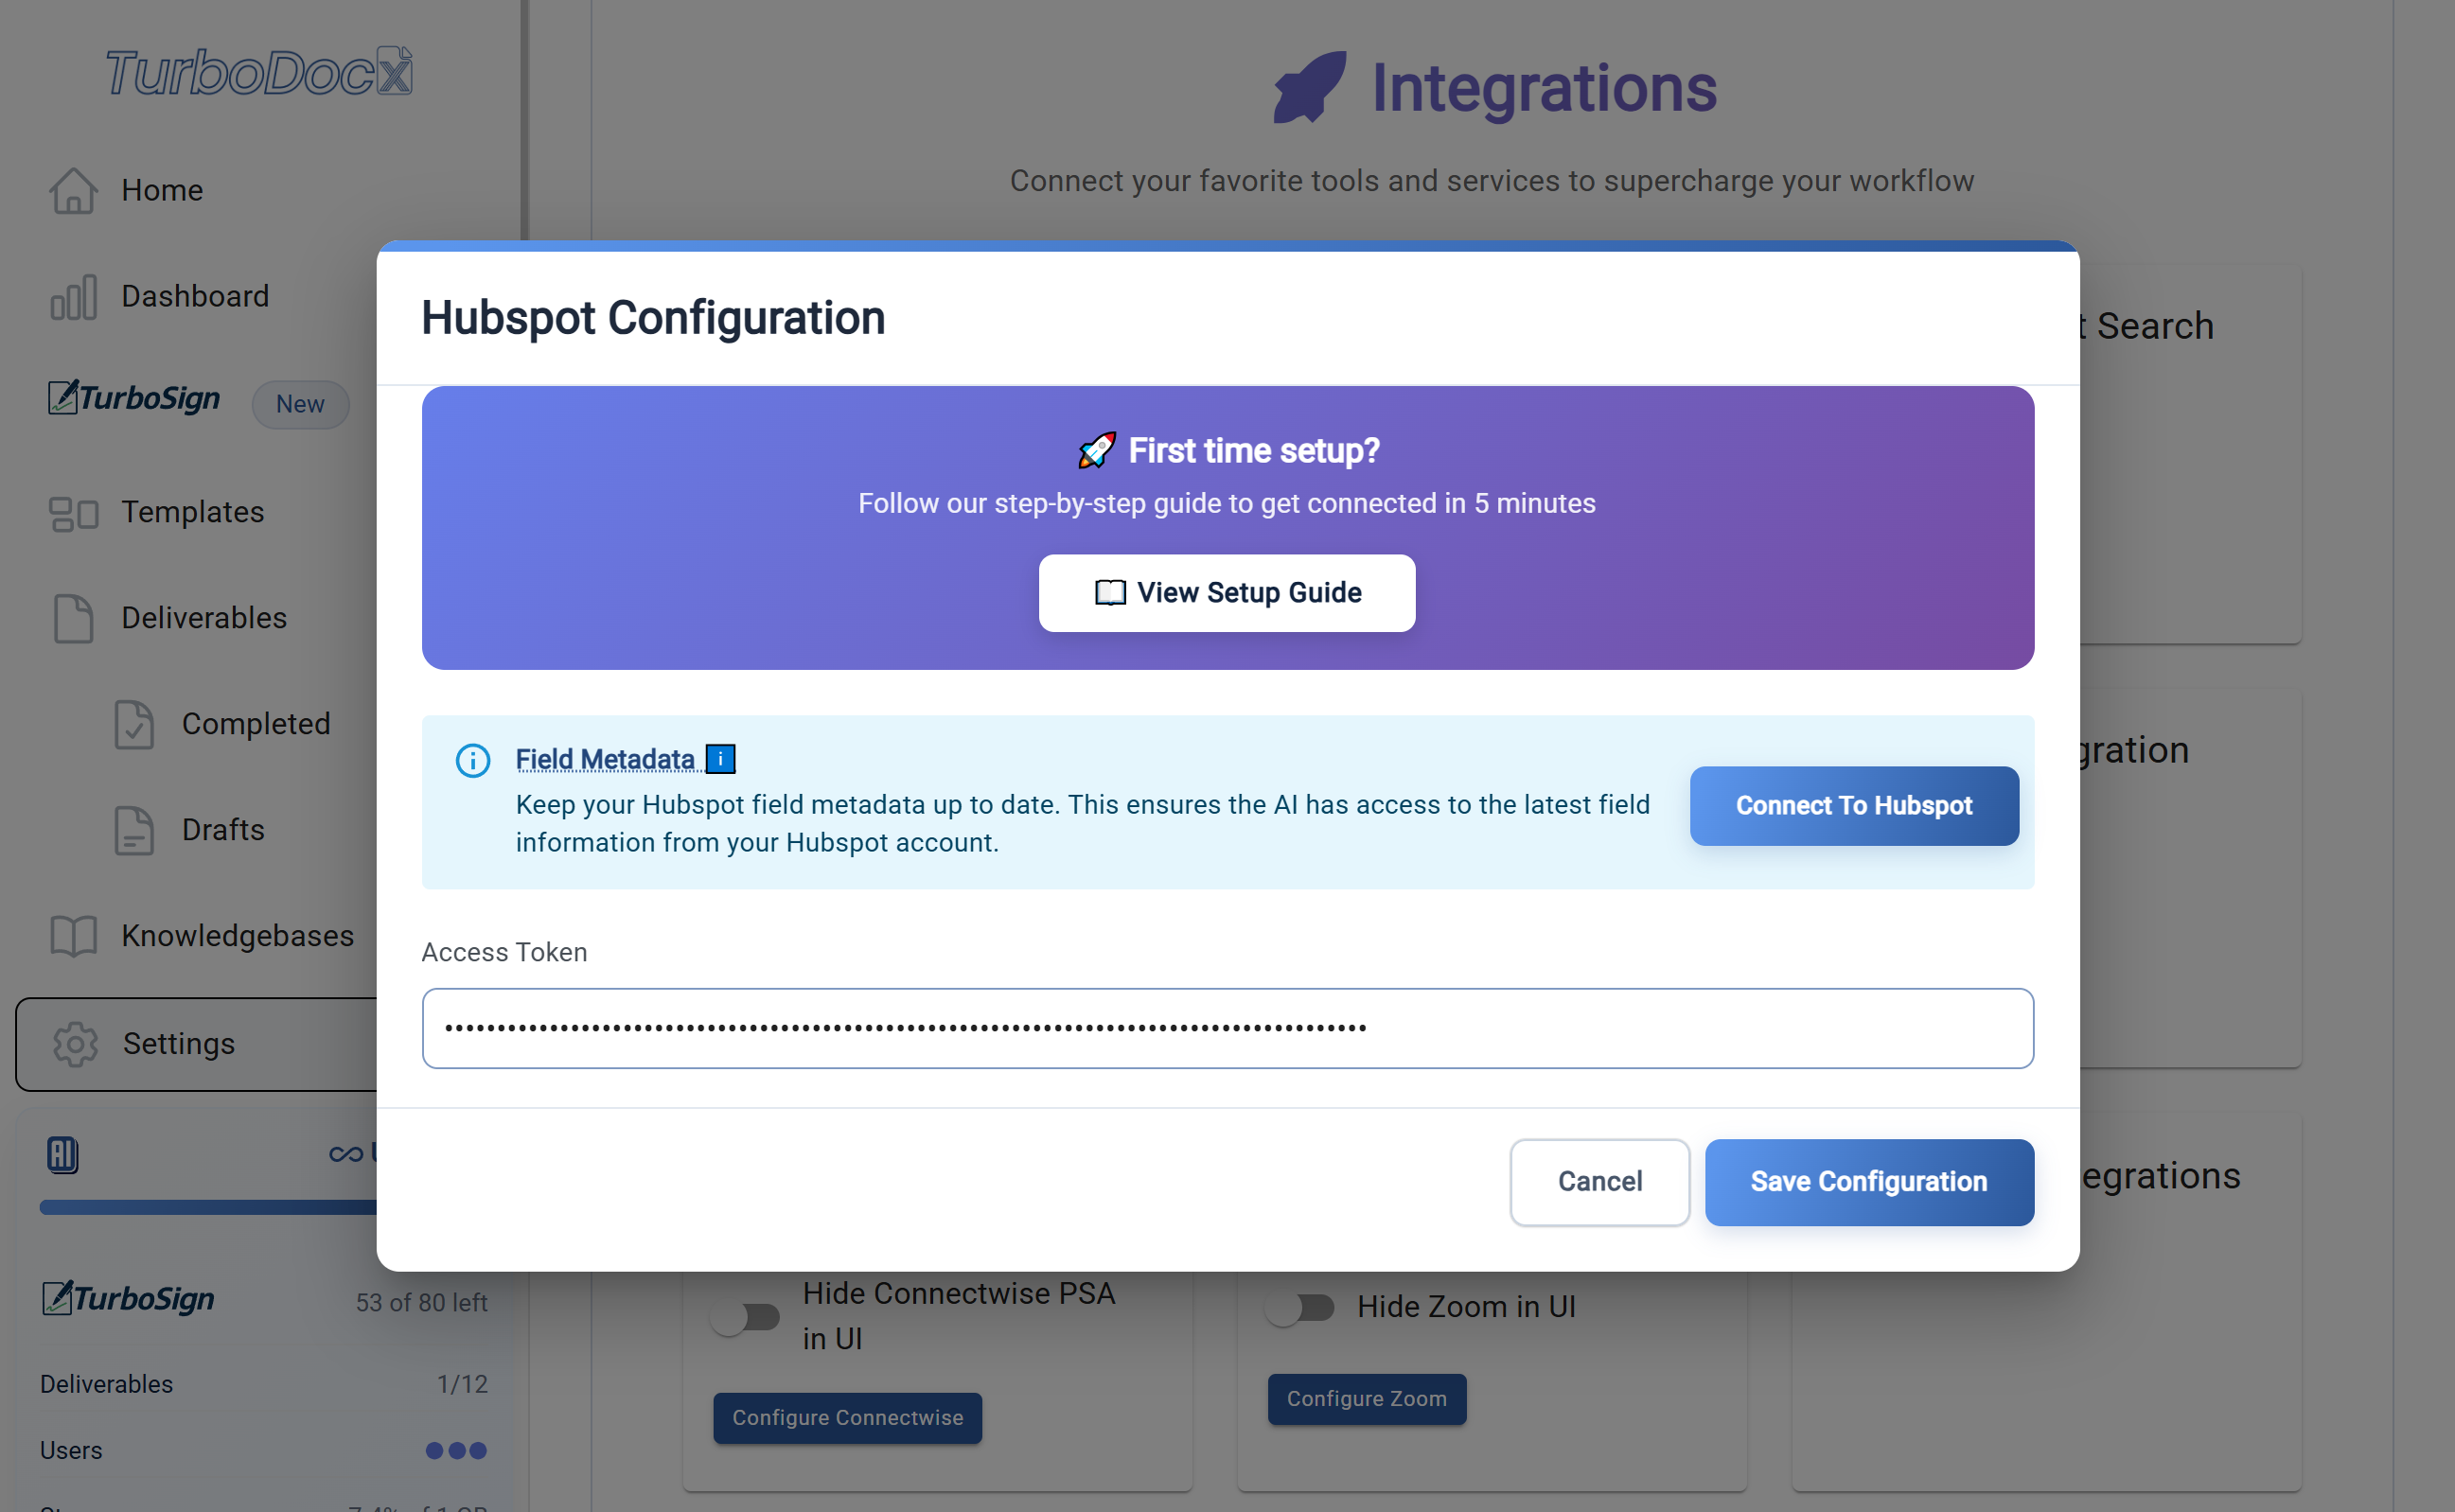Click Save Configuration
This screenshot has height=1512, width=2455.
tap(1869, 1182)
